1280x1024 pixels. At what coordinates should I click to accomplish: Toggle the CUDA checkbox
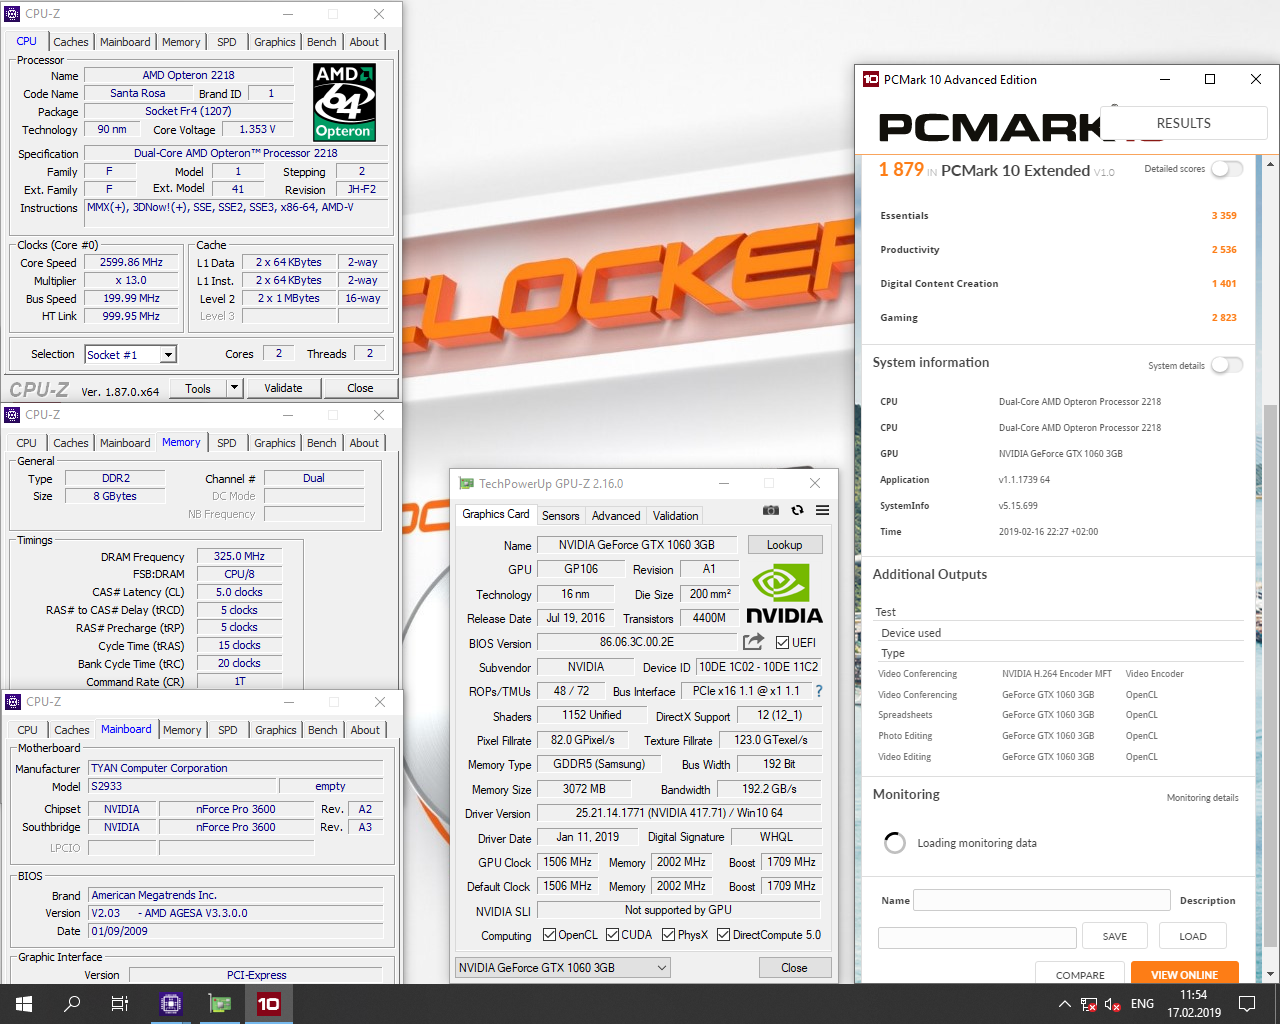click(x=612, y=935)
